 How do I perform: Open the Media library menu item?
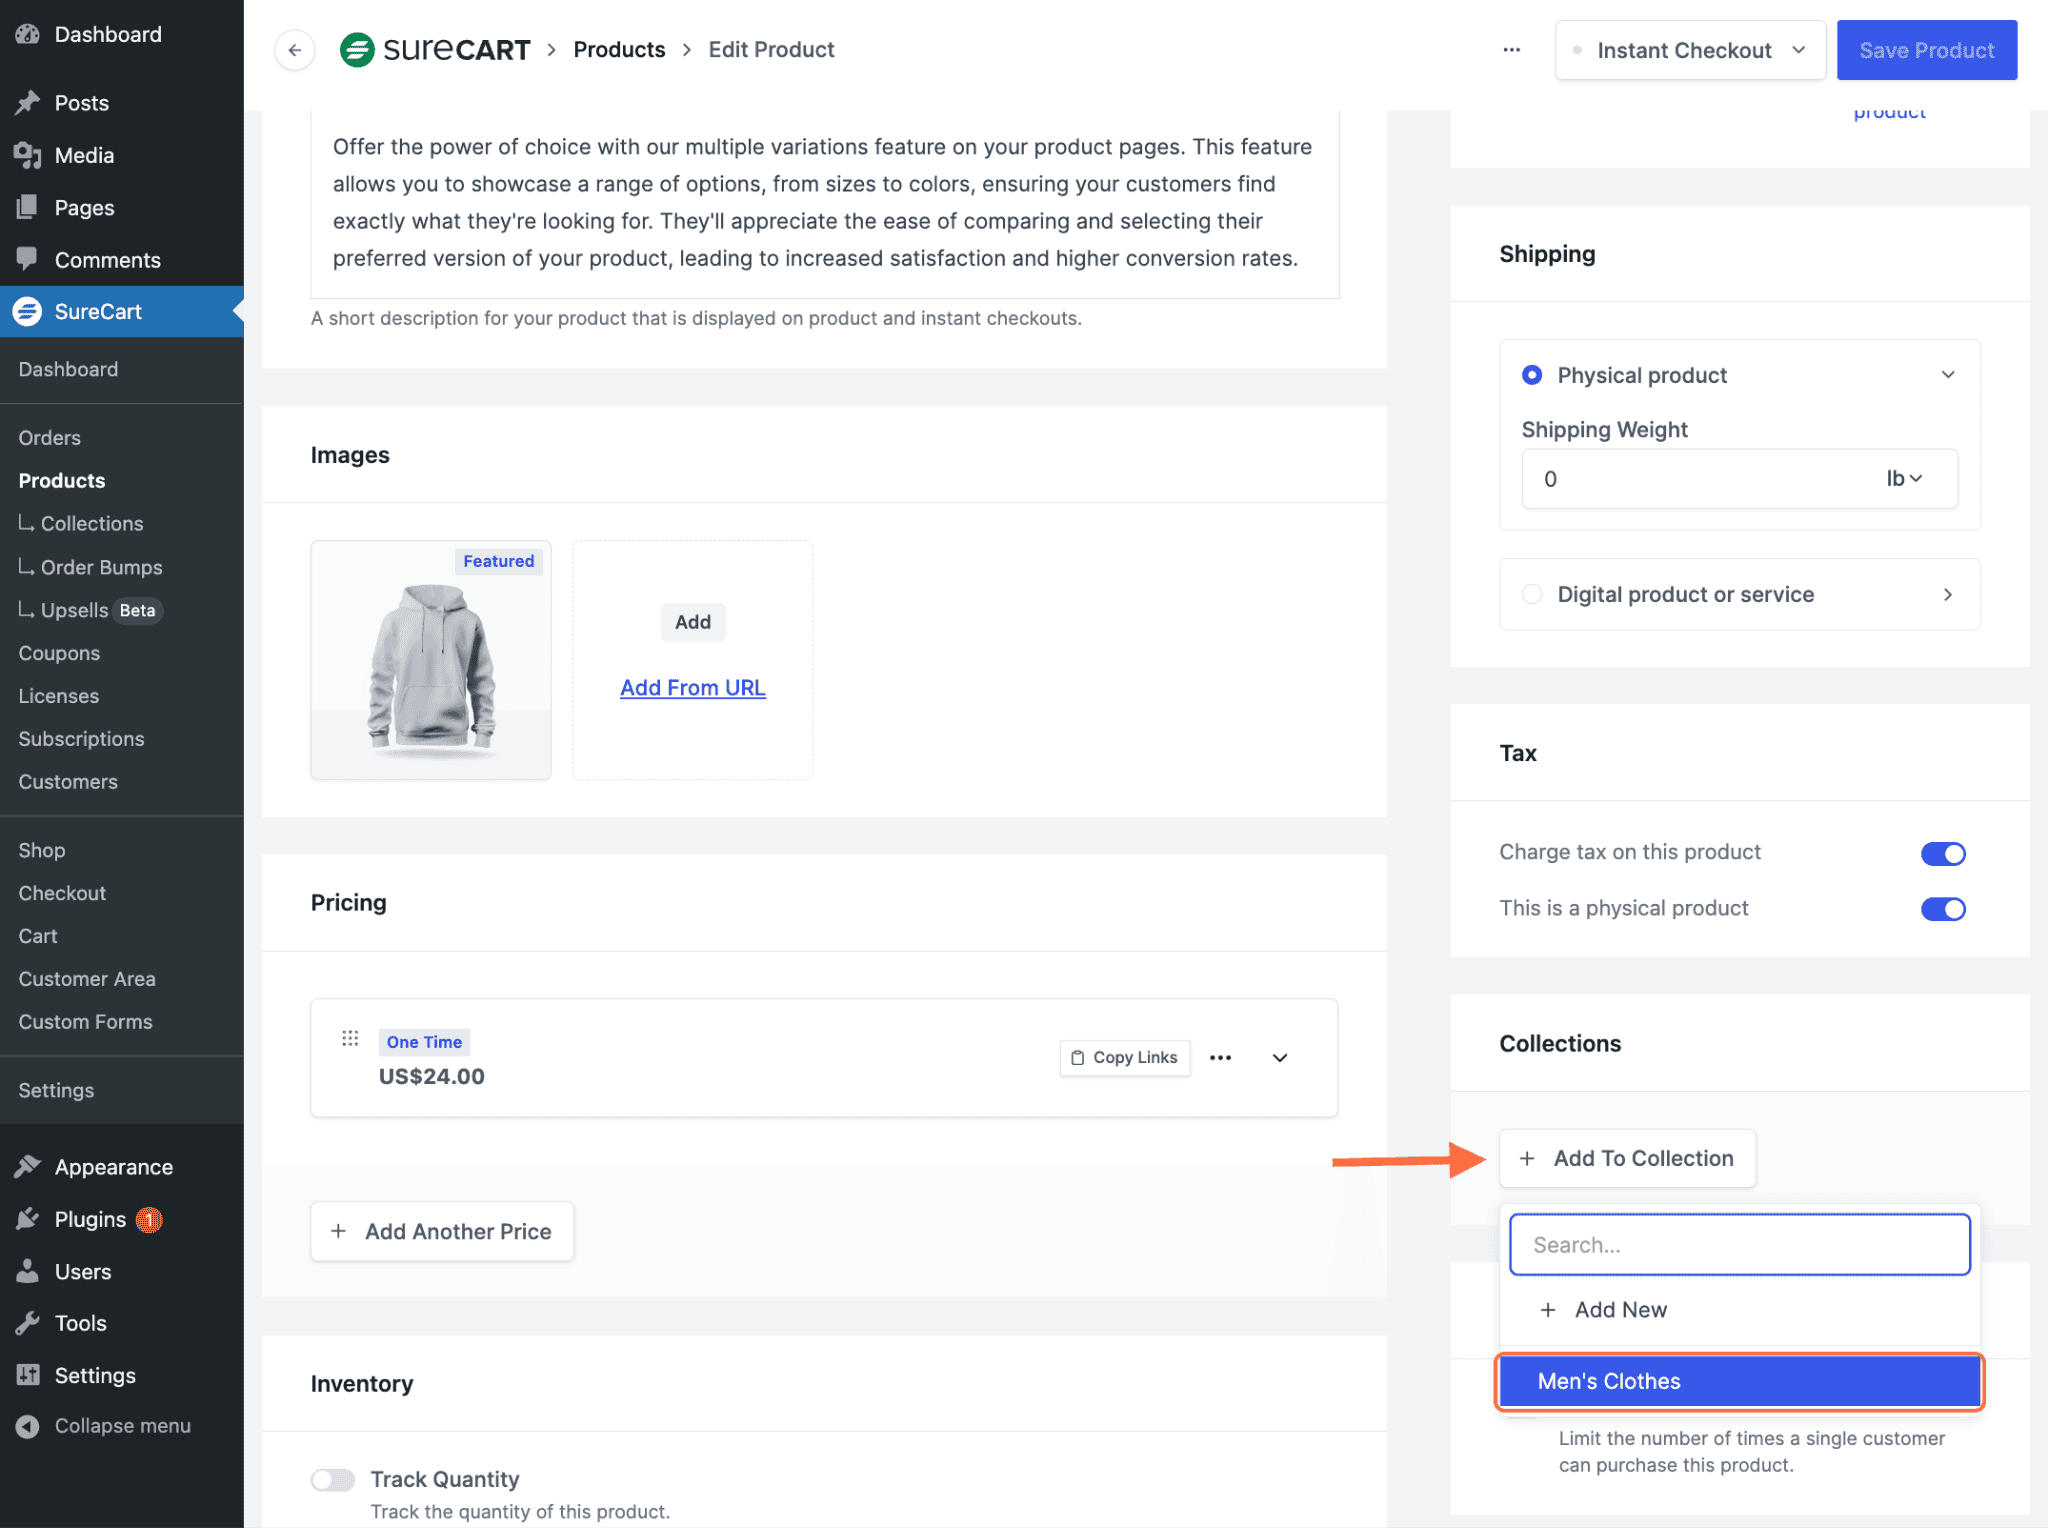pos(84,155)
